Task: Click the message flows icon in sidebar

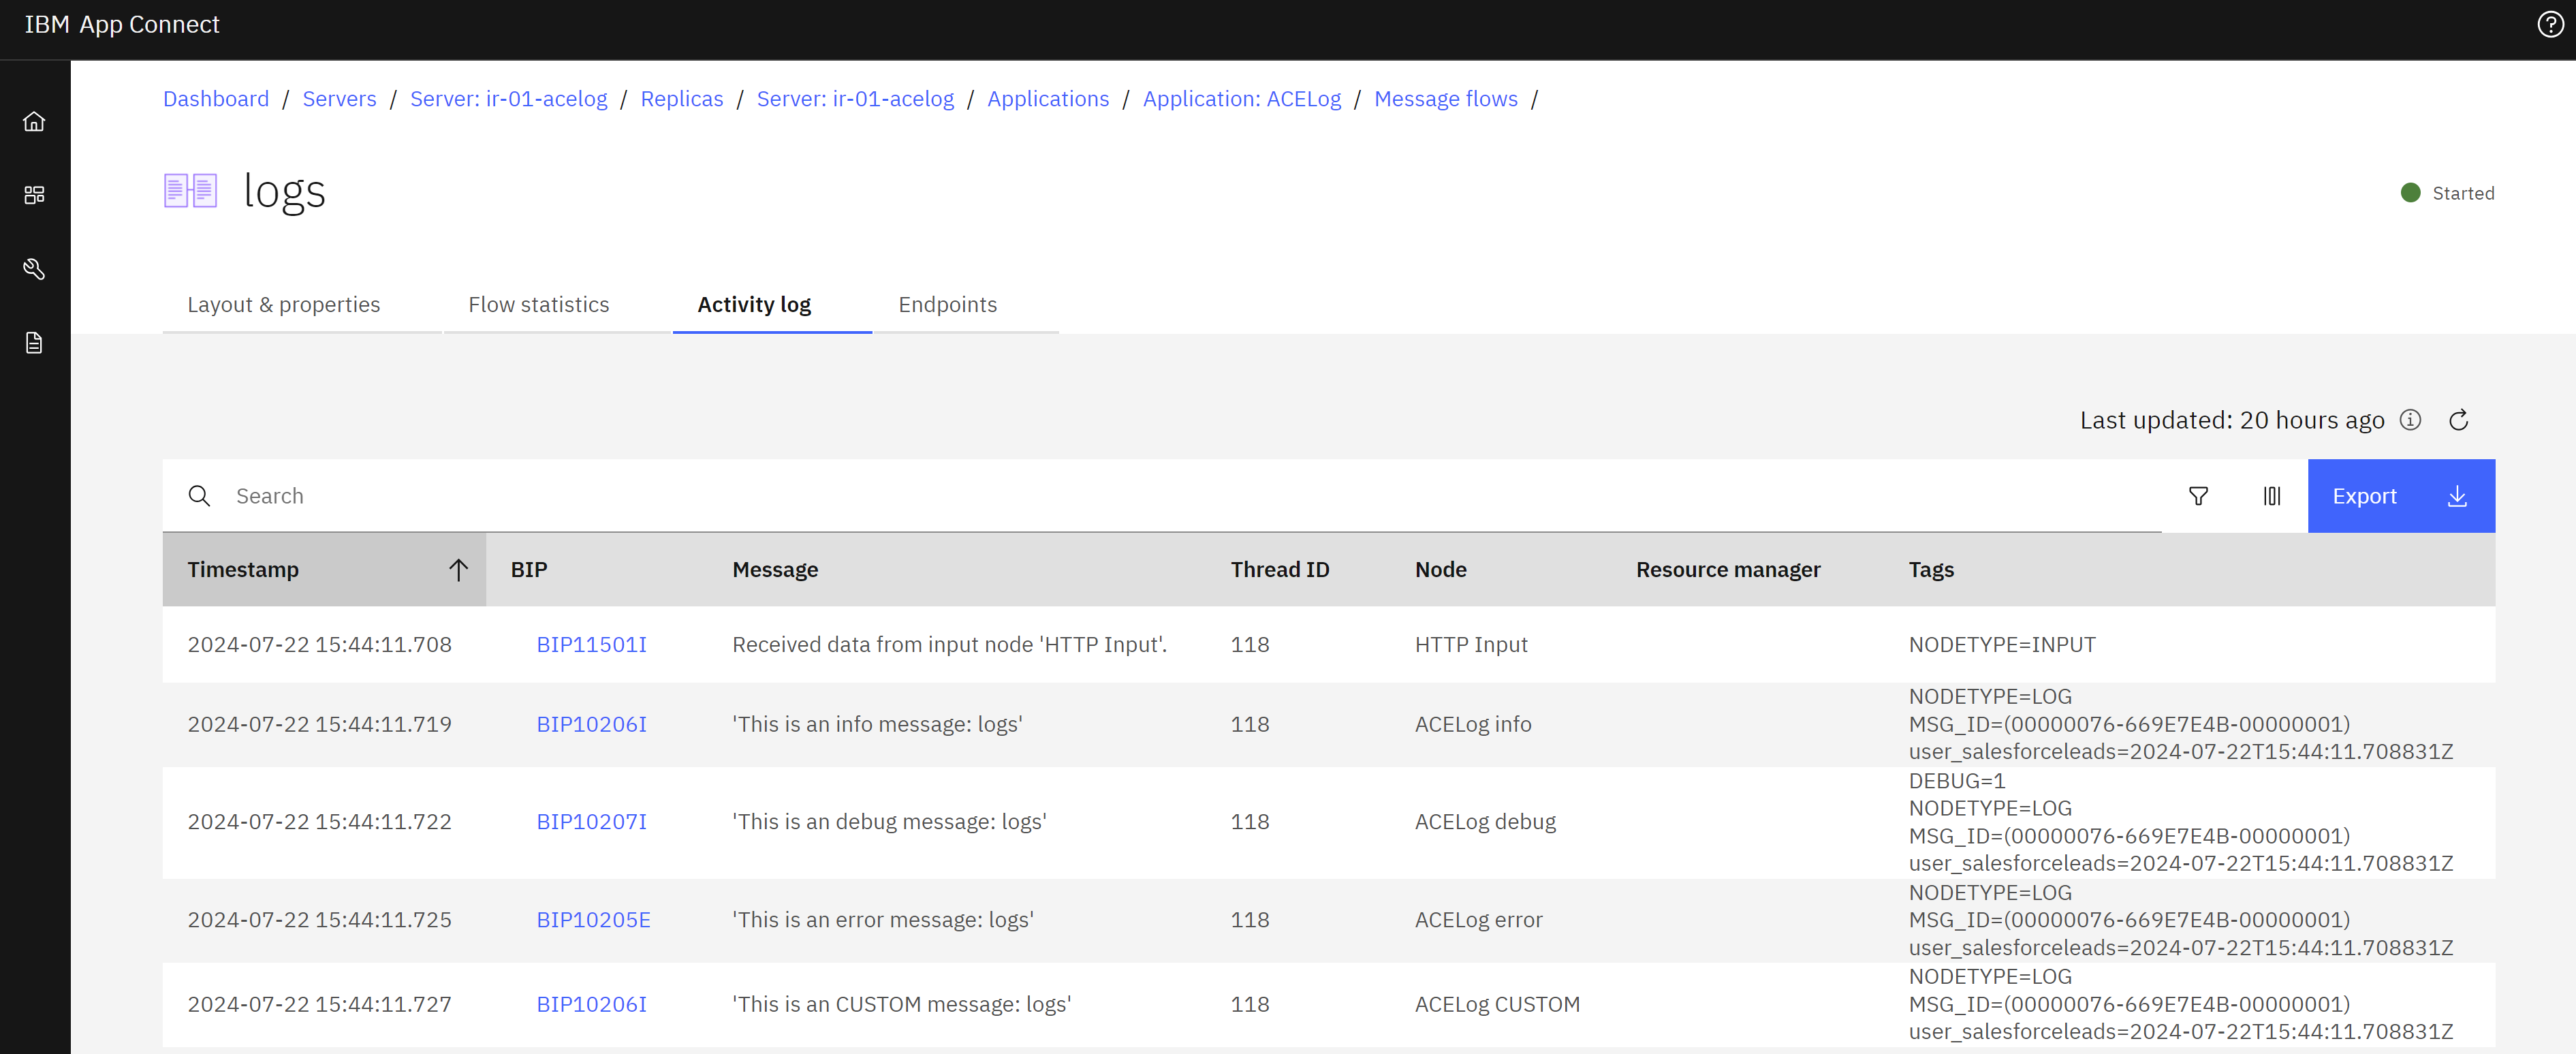Action: tap(36, 342)
